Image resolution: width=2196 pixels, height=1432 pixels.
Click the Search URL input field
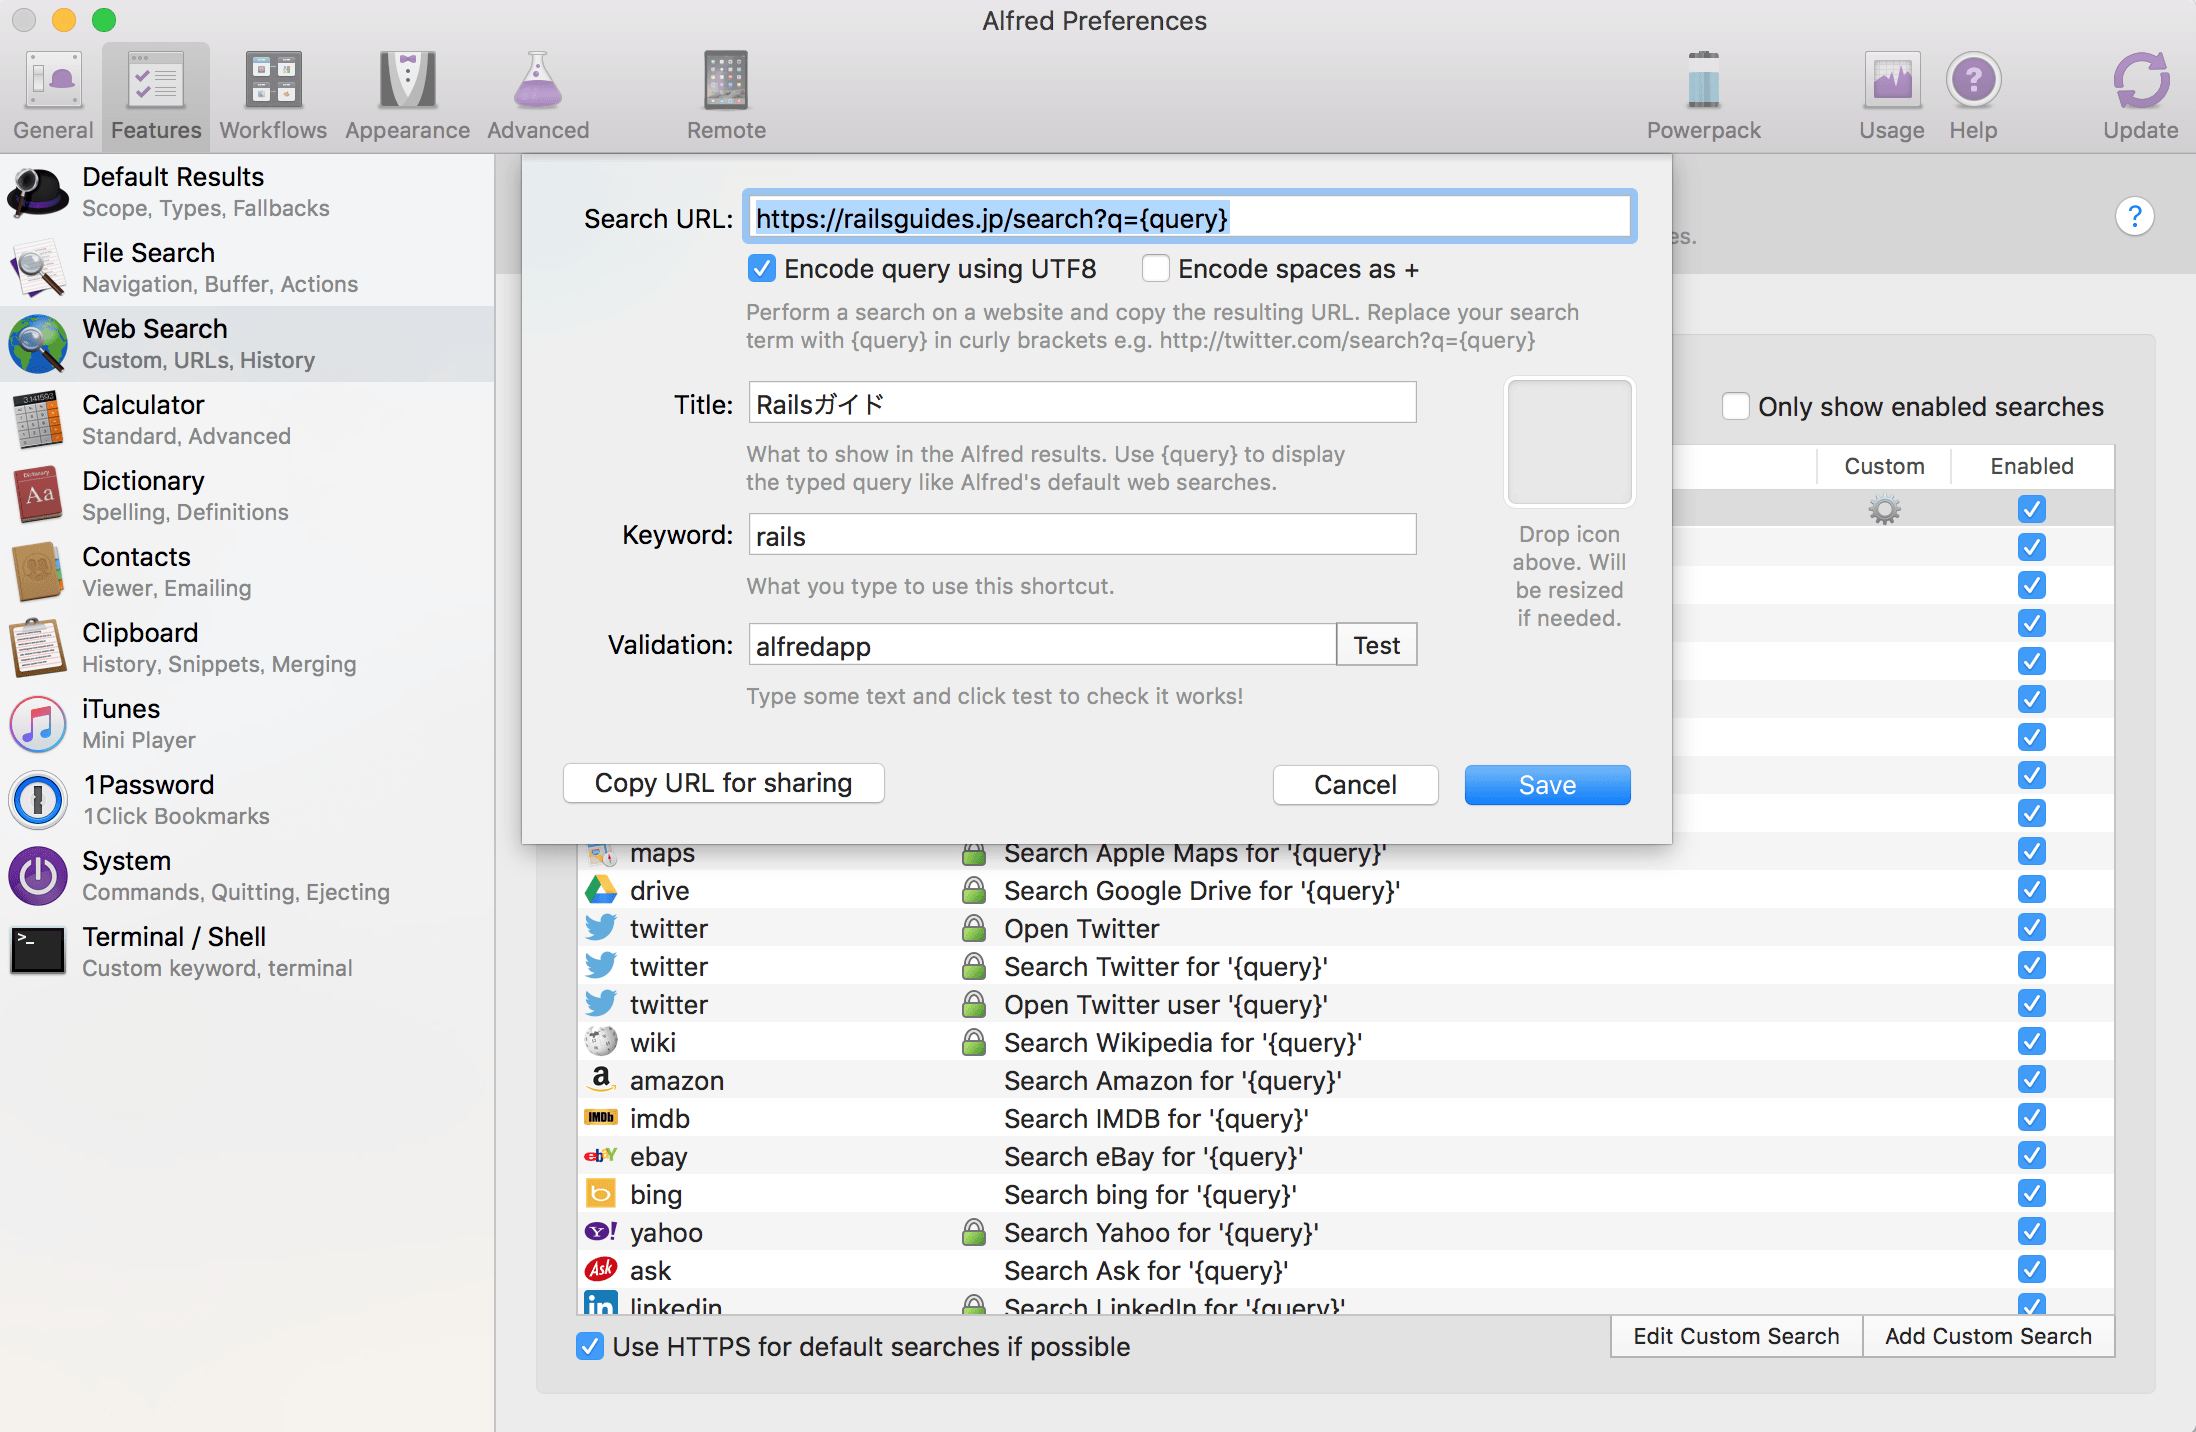click(x=1189, y=217)
